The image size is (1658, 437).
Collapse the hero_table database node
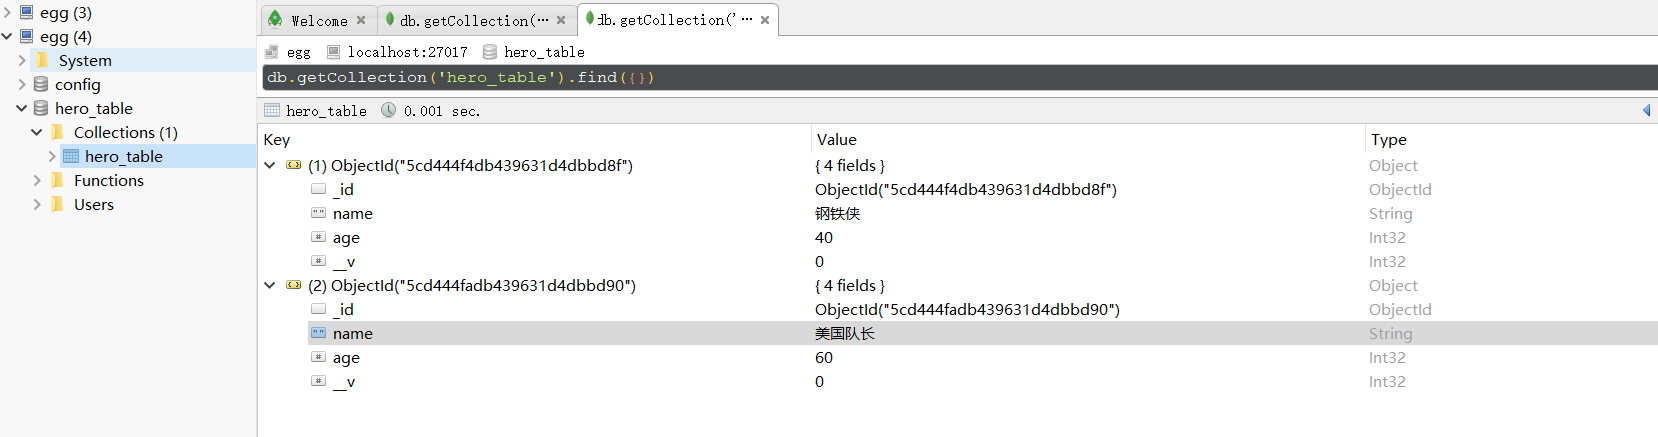(x=22, y=109)
